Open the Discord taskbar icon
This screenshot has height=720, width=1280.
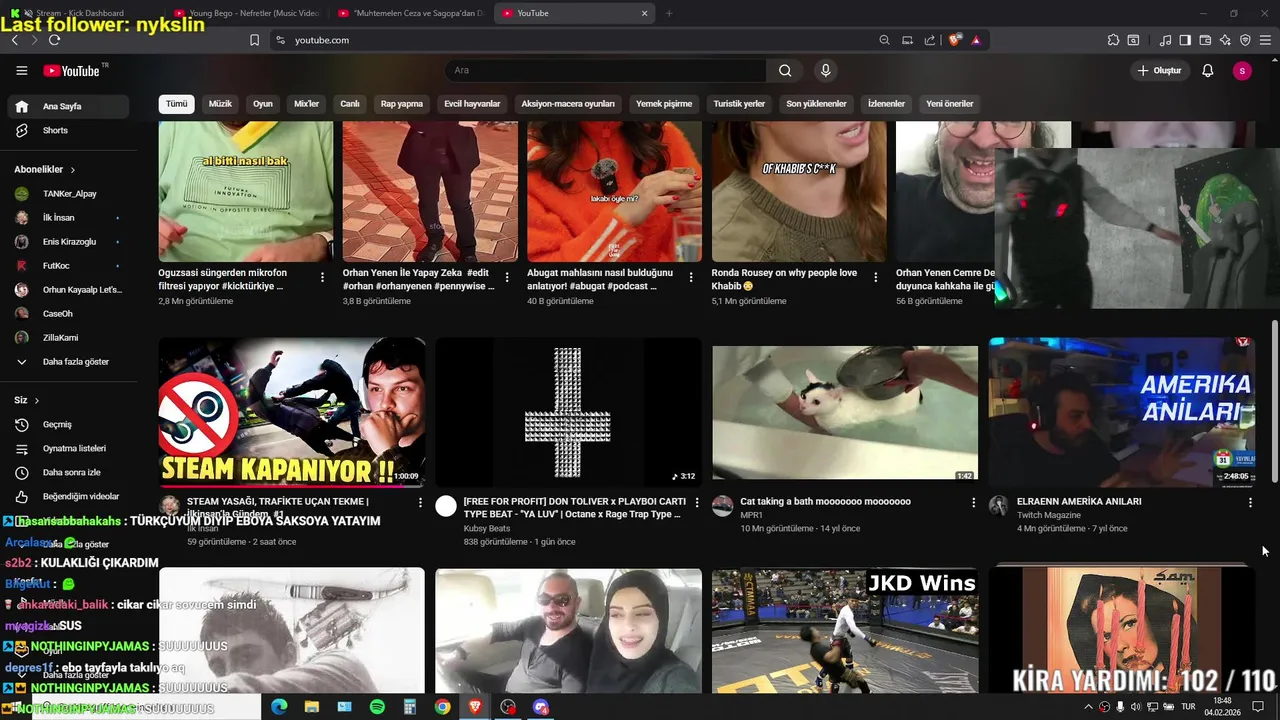click(x=541, y=707)
